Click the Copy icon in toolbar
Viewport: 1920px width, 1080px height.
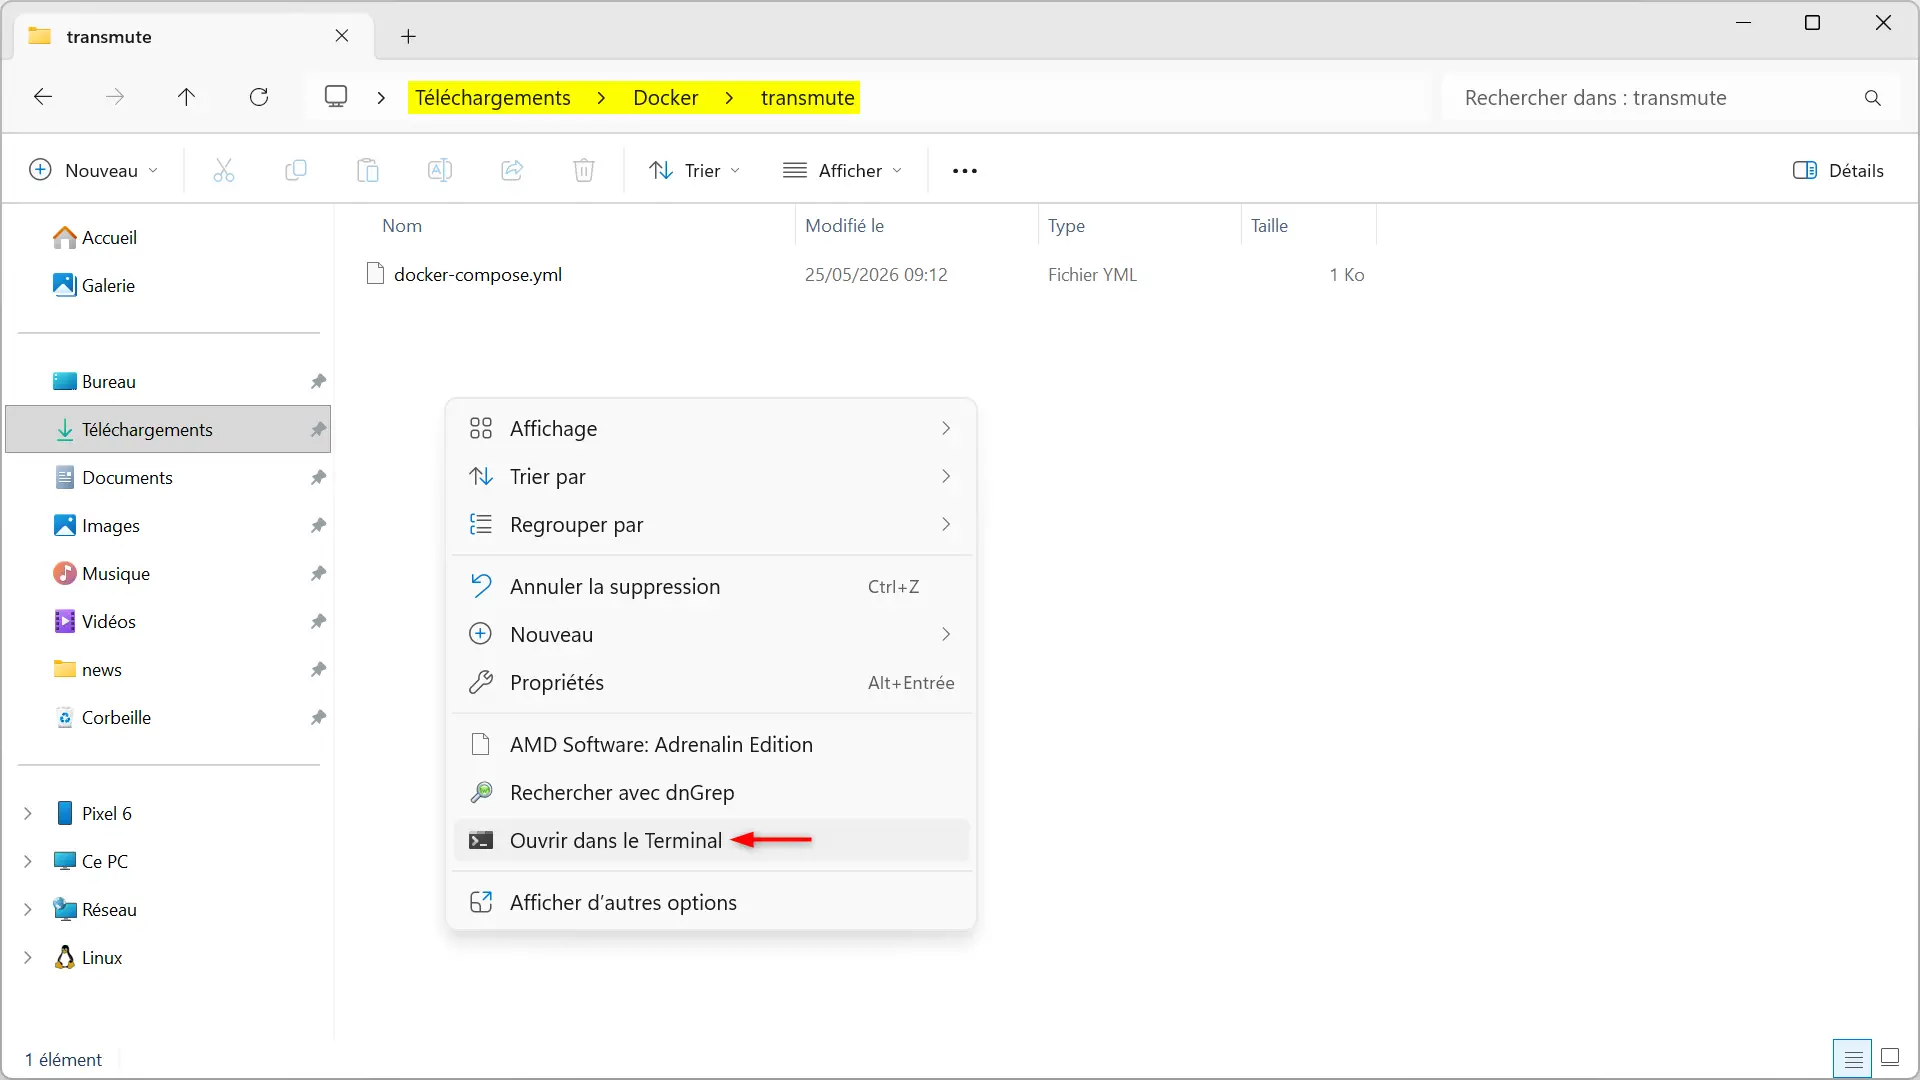tap(296, 171)
